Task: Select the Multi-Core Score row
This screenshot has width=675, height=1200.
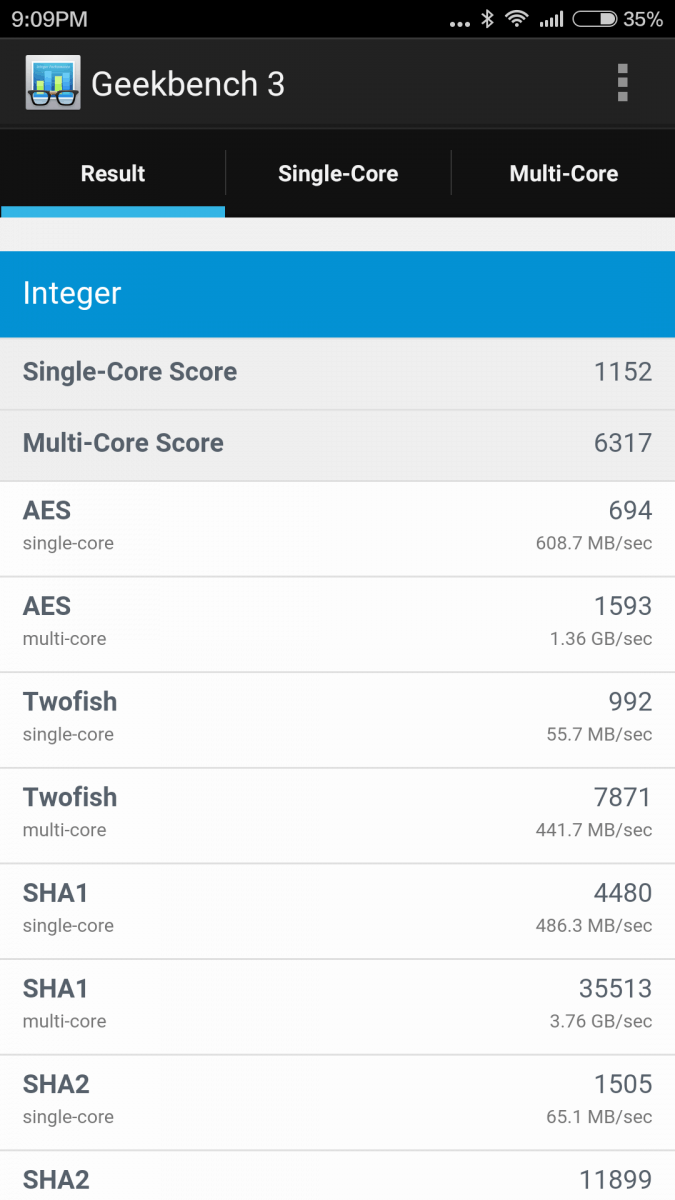Action: click(337, 444)
